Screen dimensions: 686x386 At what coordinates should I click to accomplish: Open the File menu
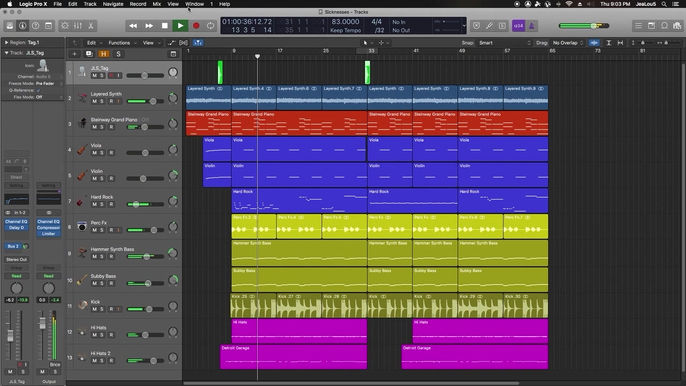click(x=57, y=4)
